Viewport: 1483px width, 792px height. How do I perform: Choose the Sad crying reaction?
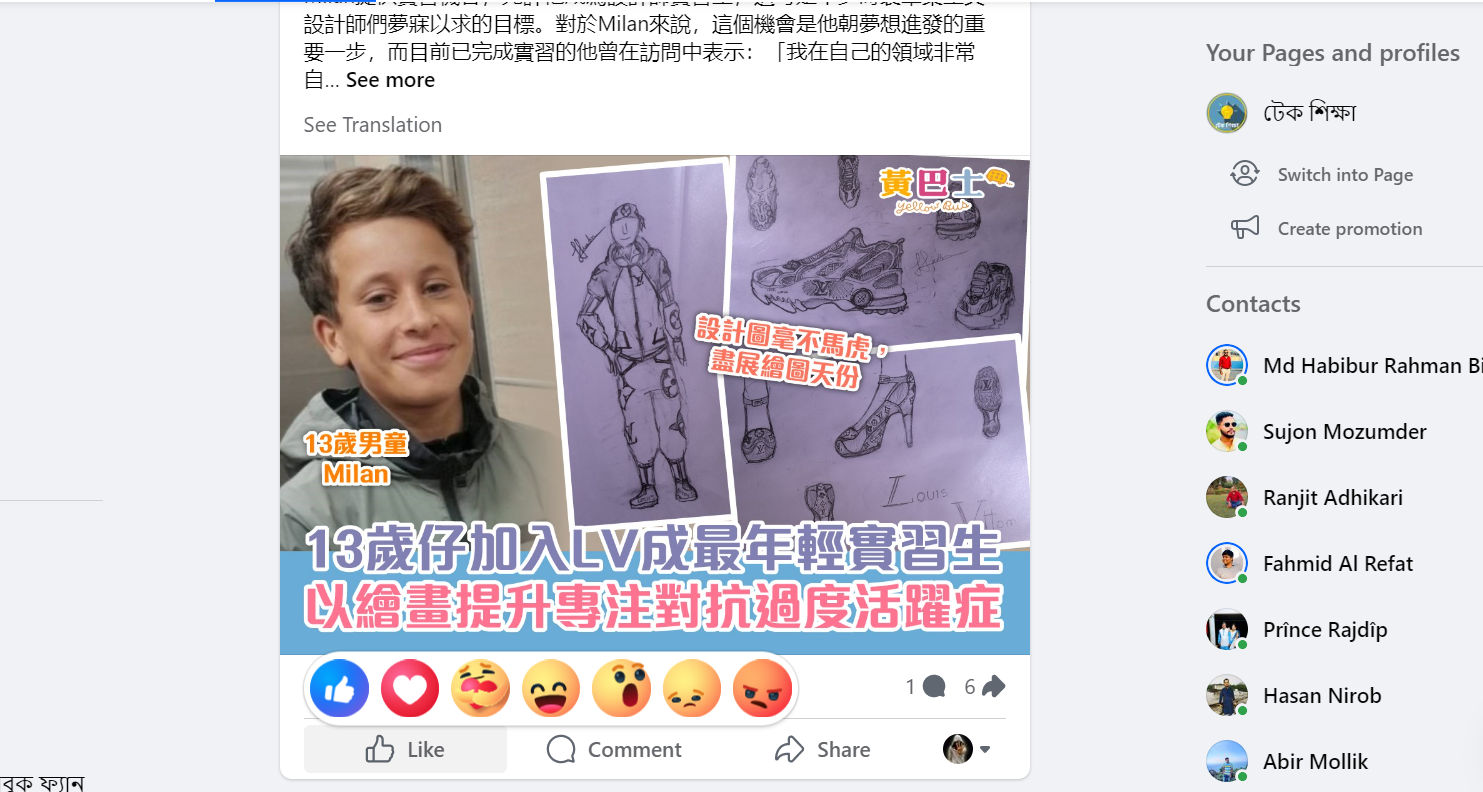tap(692, 688)
